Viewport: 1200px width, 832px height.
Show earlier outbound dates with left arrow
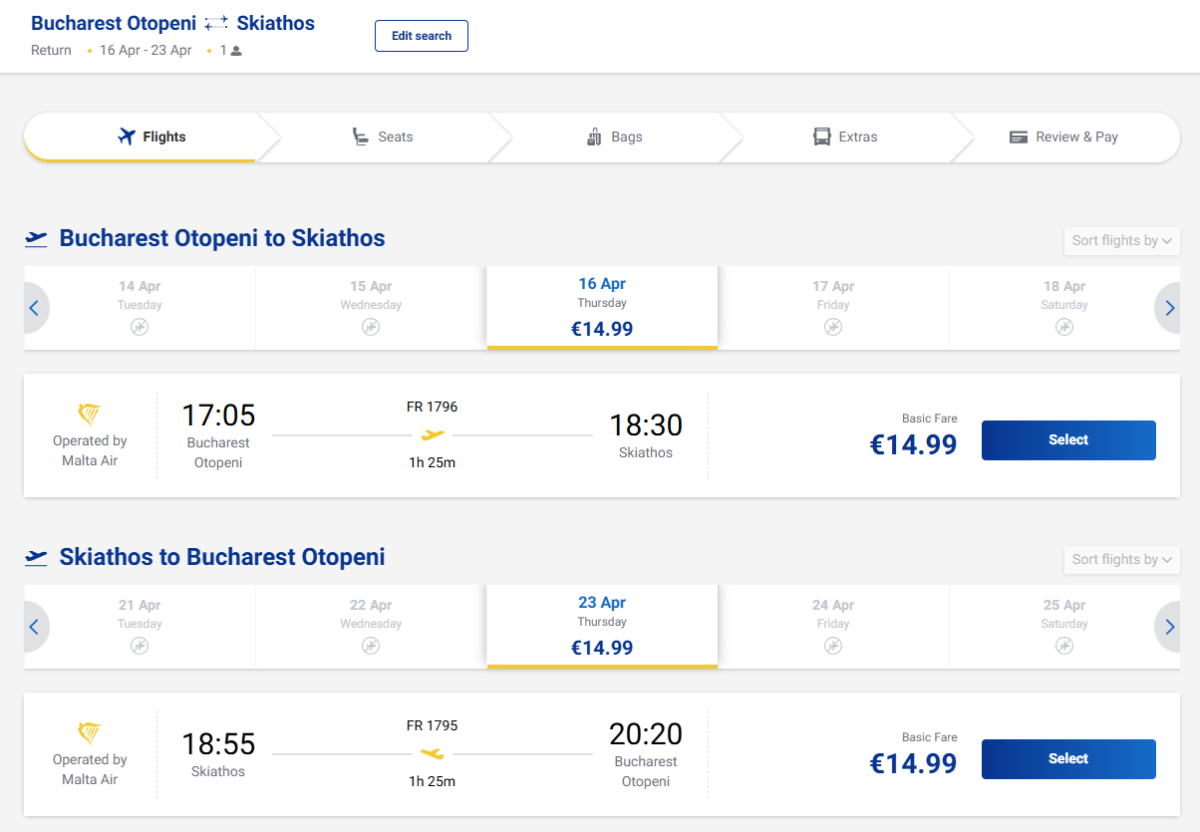pos(35,308)
